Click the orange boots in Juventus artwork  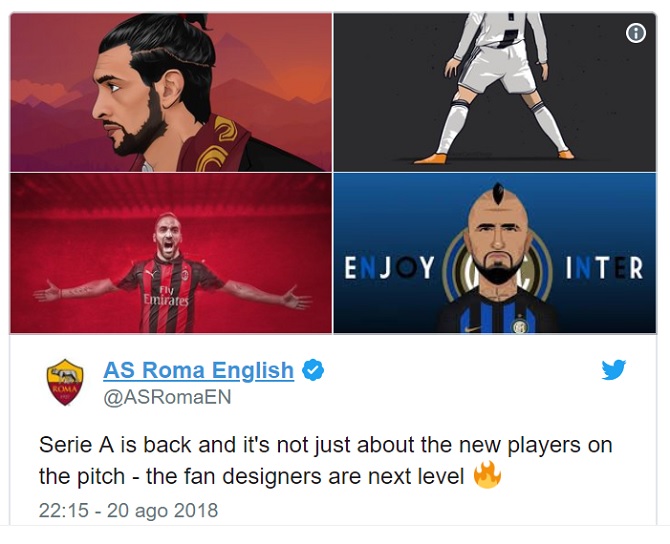pyautogui.click(x=493, y=156)
